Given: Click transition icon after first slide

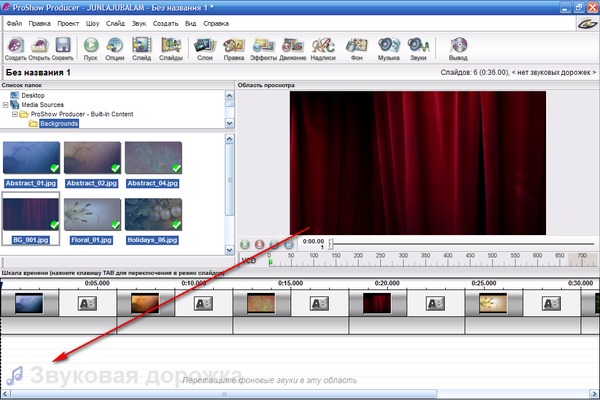Looking at the screenshot, I should (x=87, y=304).
